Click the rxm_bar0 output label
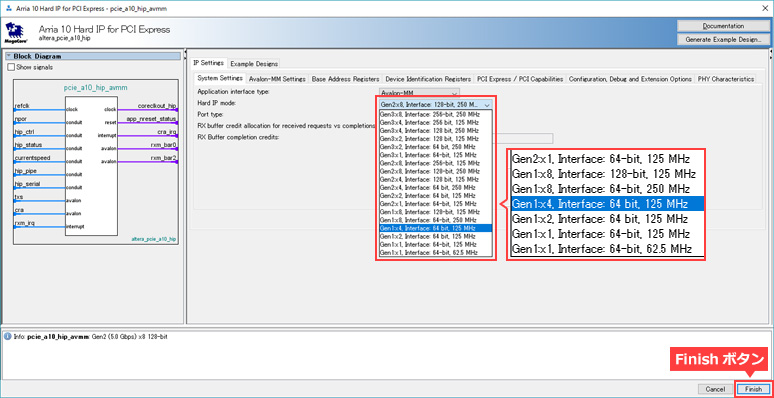The width and height of the screenshot is (774, 398). (x=164, y=145)
